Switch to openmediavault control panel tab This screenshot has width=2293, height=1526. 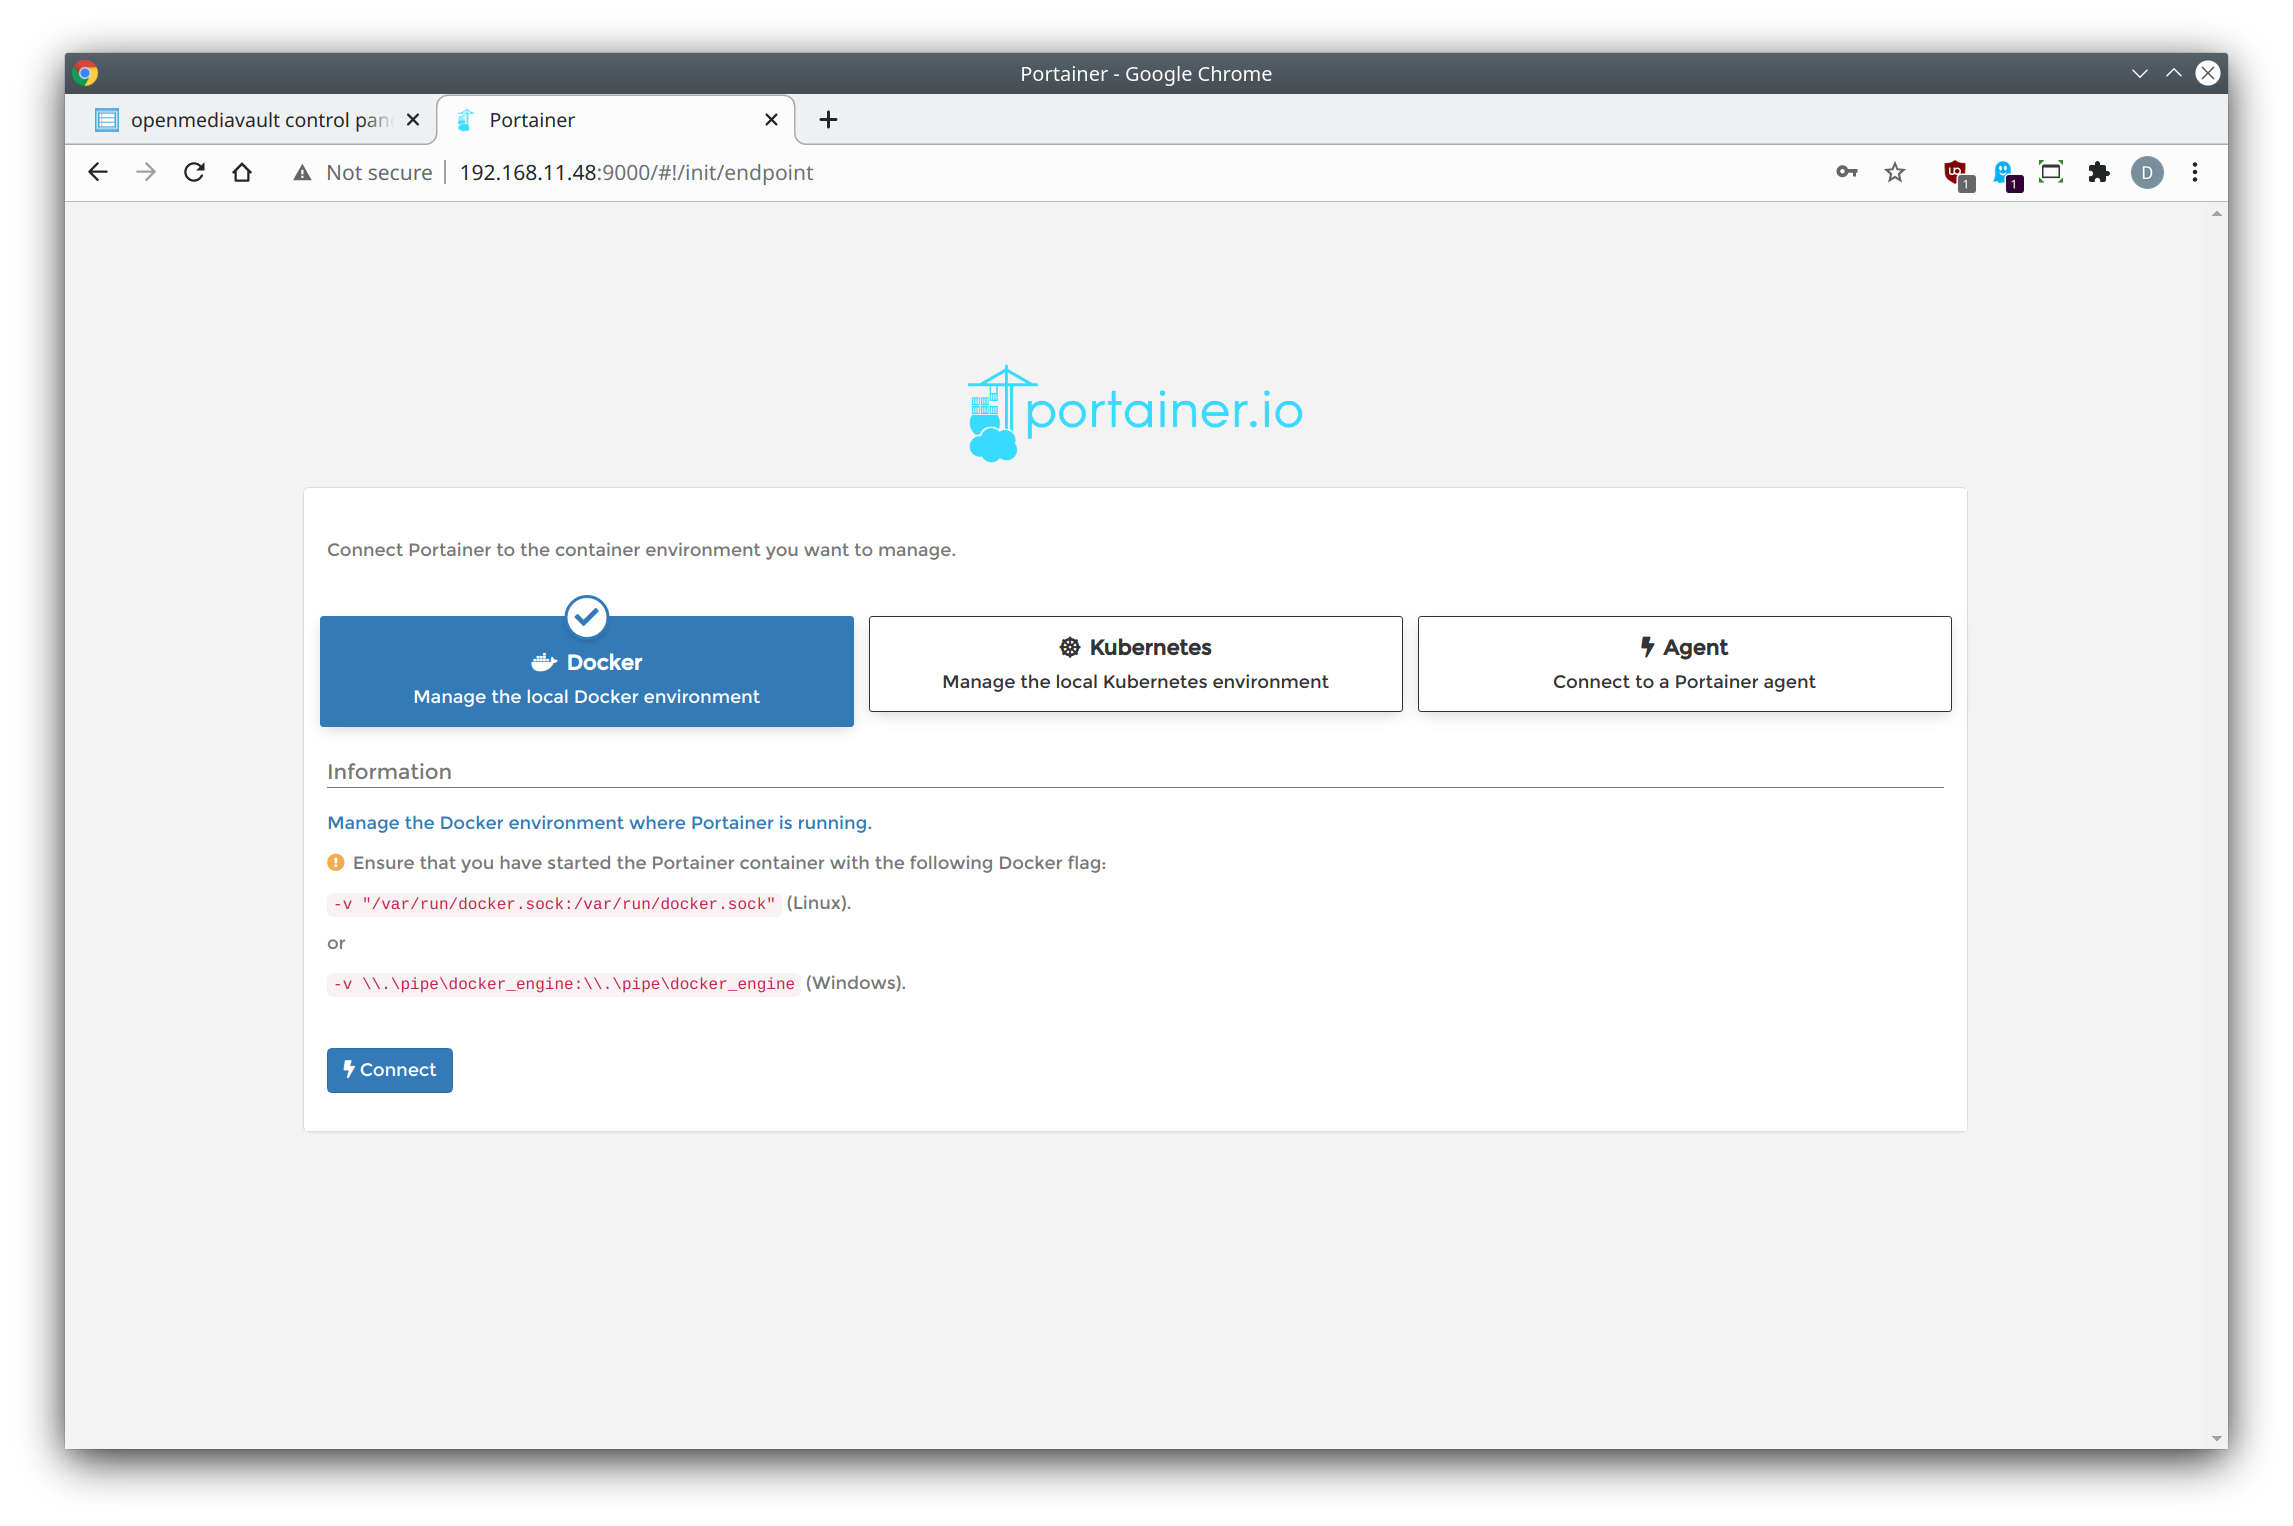[258, 120]
